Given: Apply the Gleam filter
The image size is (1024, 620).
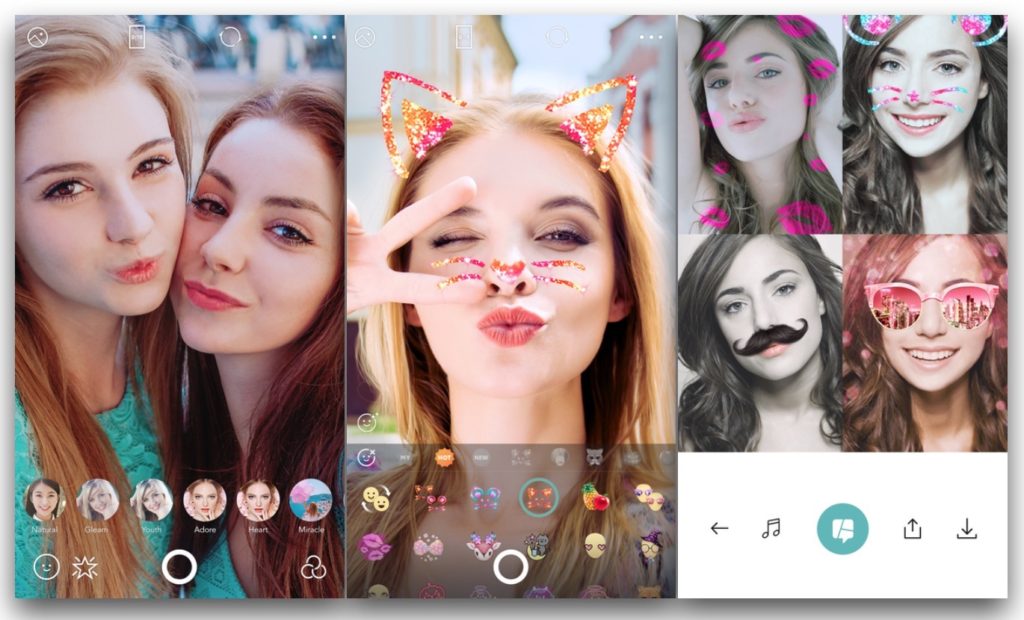Looking at the screenshot, I should pyautogui.click(x=98, y=499).
